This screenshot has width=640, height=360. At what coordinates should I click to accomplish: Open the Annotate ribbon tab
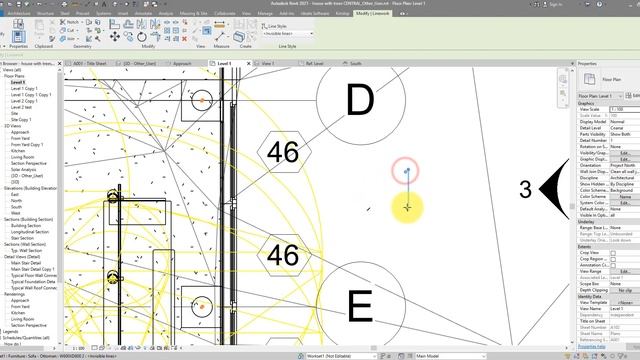tap(143, 13)
